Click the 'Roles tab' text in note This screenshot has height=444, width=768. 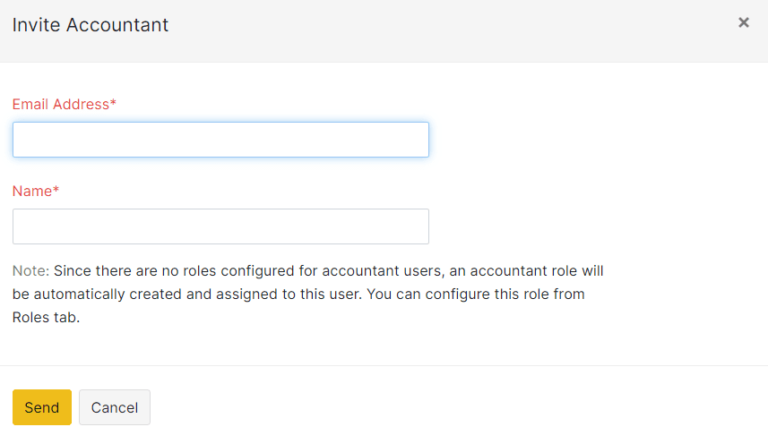pos(44,318)
